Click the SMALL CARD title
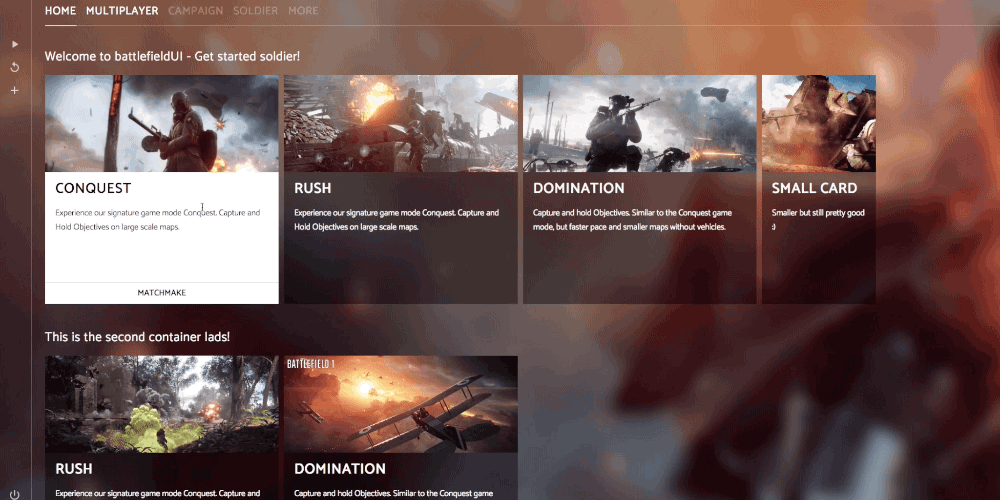The height and width of the screenshot is (500, 1000). [x=814, y=188]
